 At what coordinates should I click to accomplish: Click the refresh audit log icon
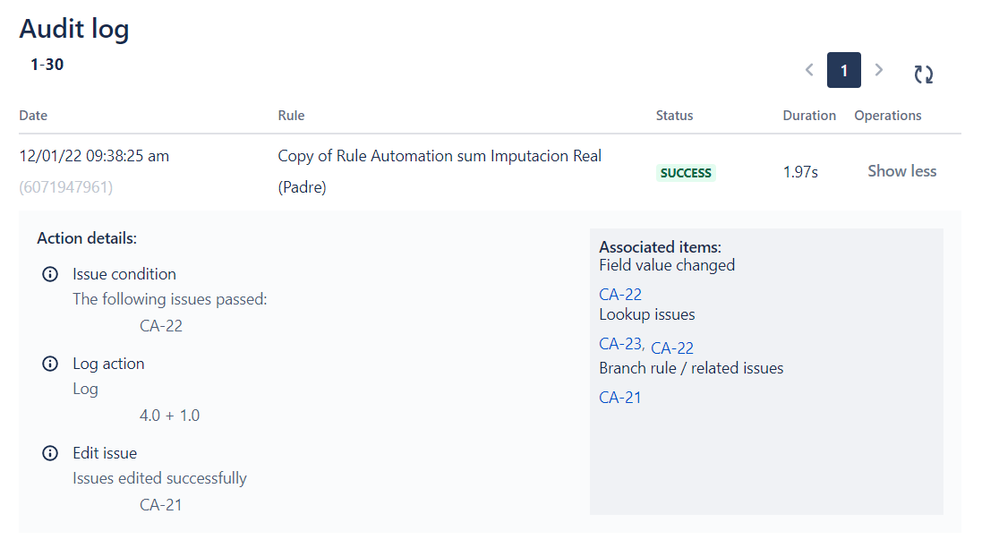pos(923,75)
